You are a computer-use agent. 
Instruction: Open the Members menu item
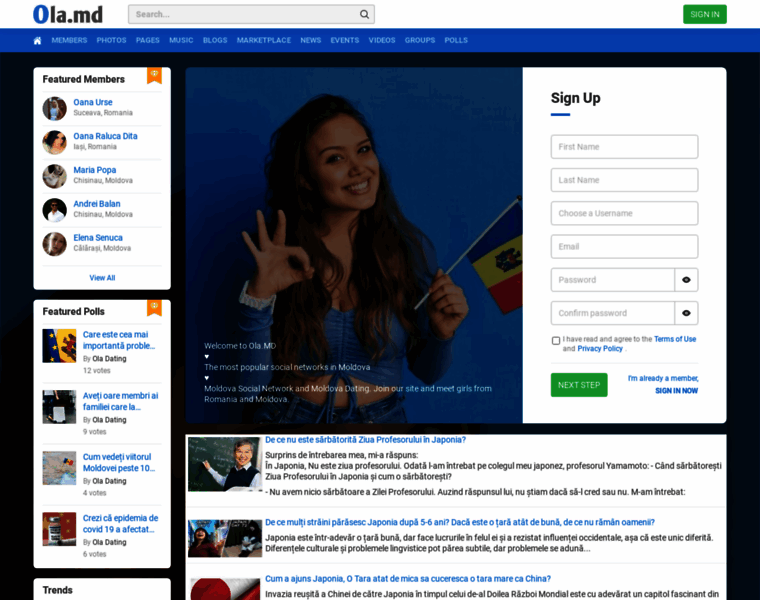point(69,40)
